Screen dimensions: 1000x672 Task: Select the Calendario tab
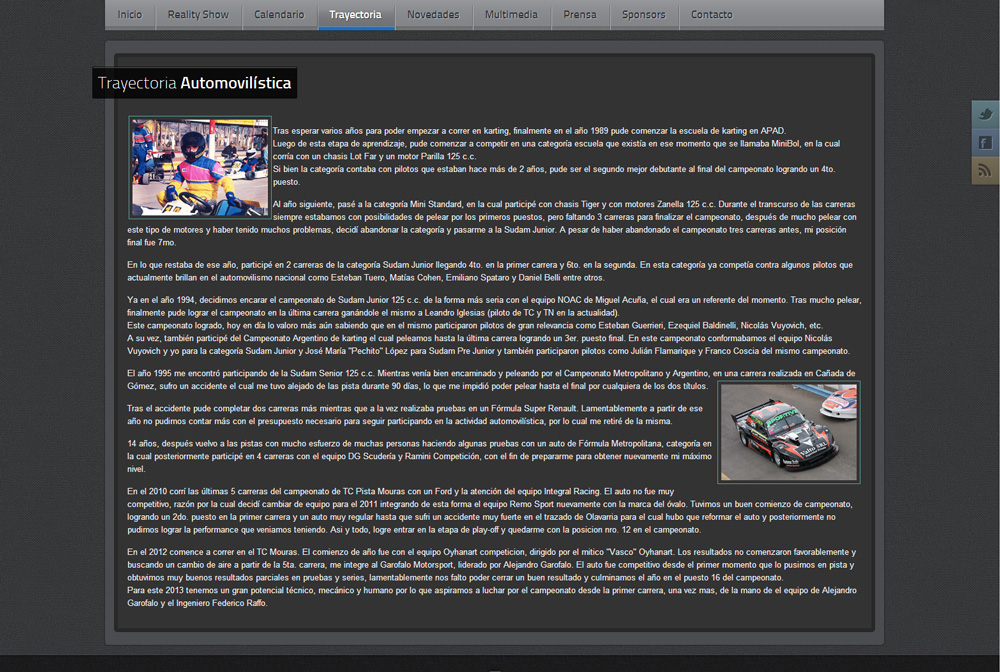(279, 15)
